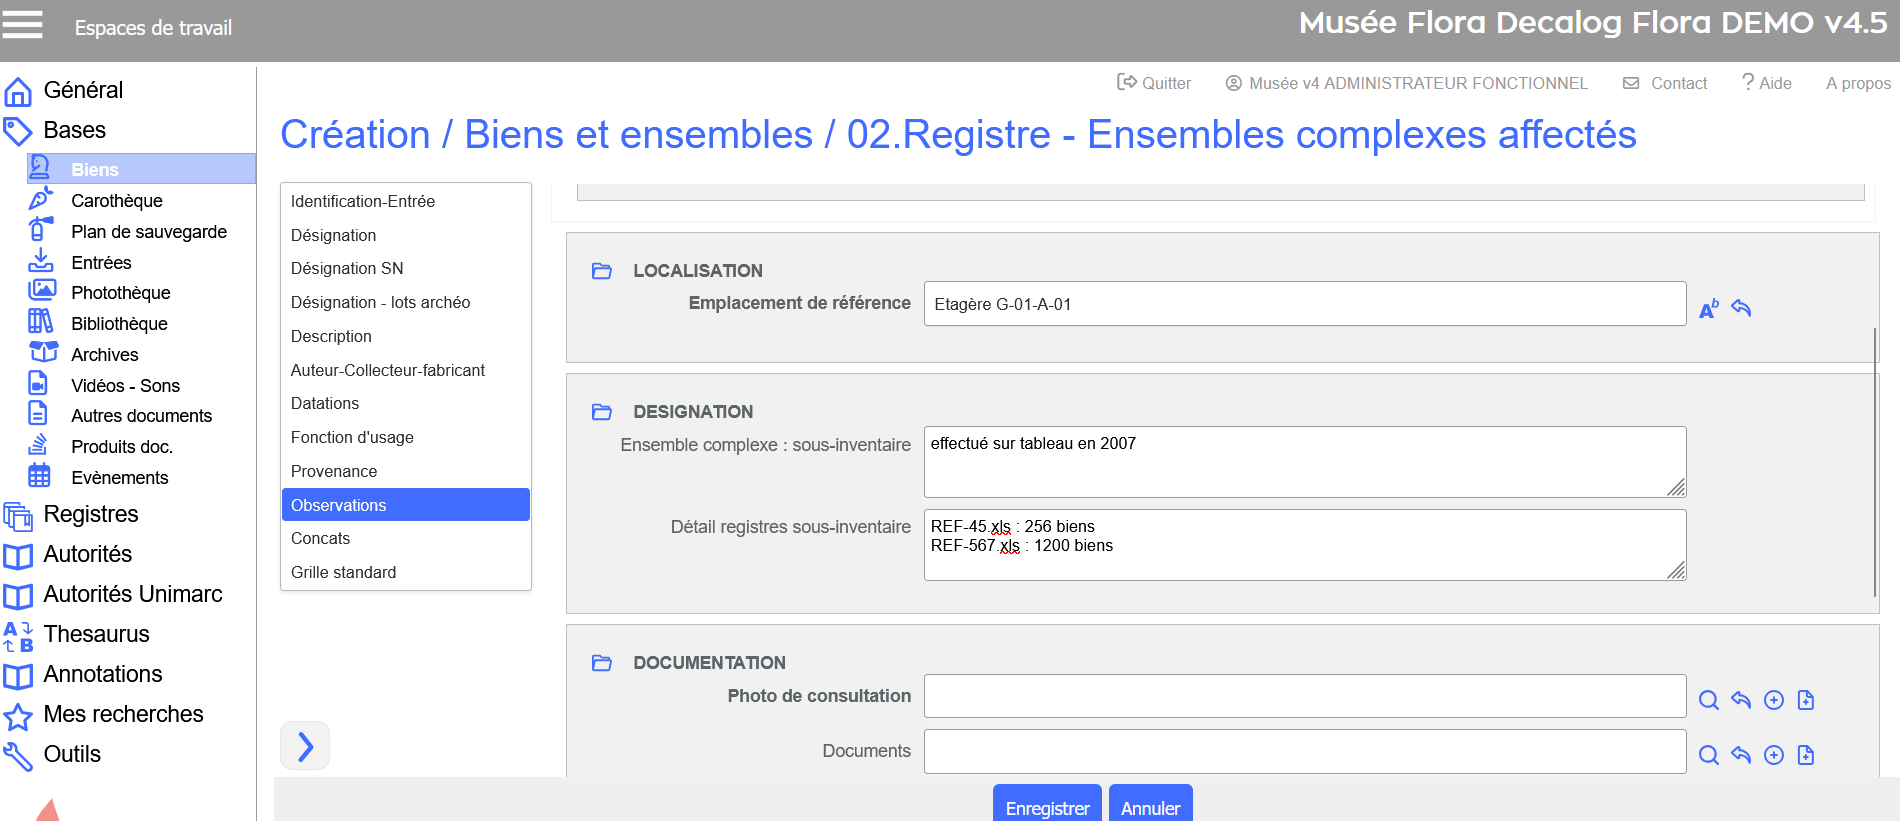The width and height of the screenshot is (1900, 821).
Task: Click the form's vertical scrollbar
Action: 1874,462
